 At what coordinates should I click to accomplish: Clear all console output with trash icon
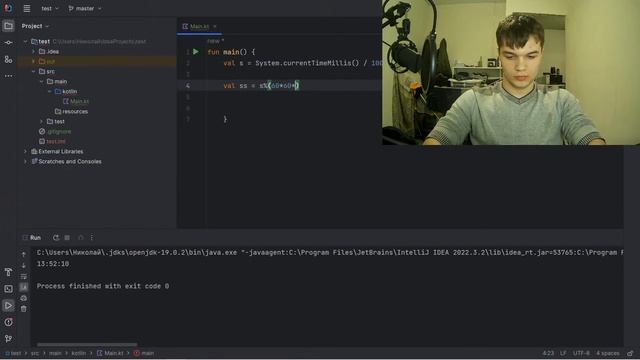click(24, 309)
